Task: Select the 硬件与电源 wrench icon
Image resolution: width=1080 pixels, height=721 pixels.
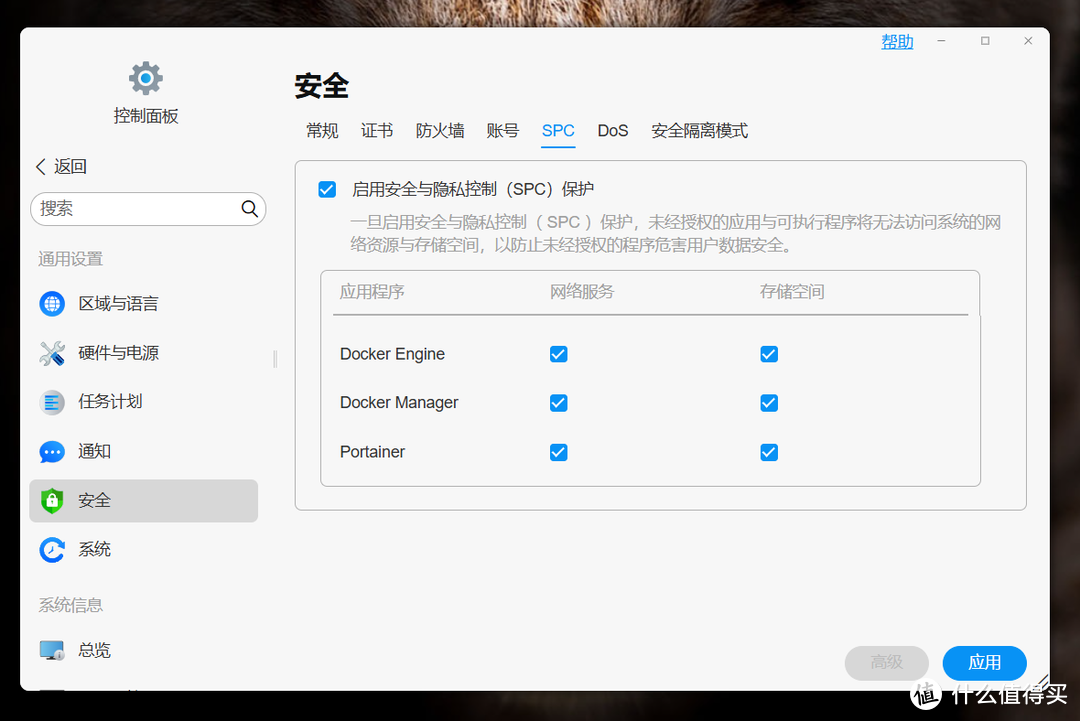Action: pos(52,352)
